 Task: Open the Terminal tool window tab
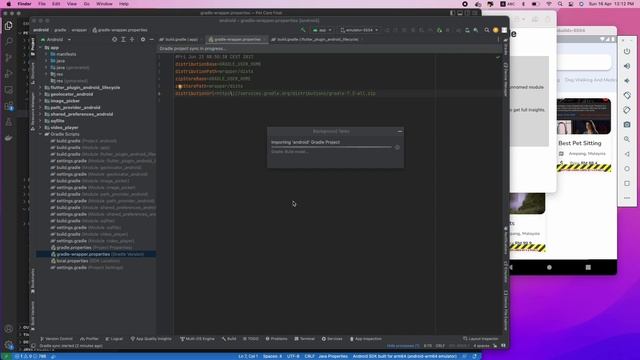[304, 339]
